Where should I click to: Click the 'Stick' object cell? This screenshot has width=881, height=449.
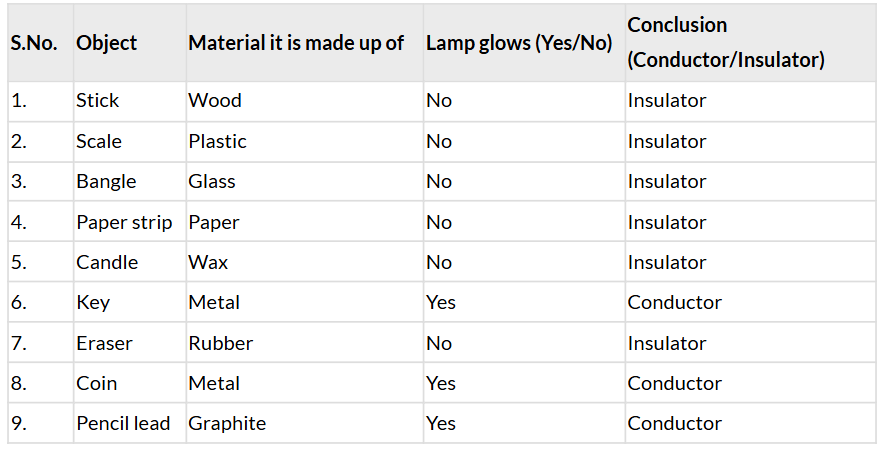[x=98, y=101]
